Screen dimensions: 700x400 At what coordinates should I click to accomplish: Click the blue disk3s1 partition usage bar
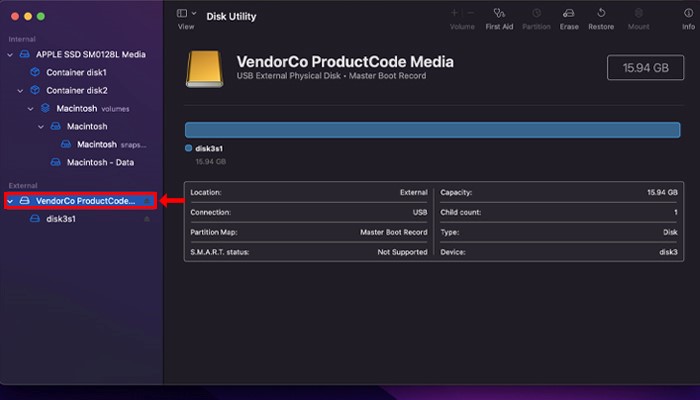432,129
